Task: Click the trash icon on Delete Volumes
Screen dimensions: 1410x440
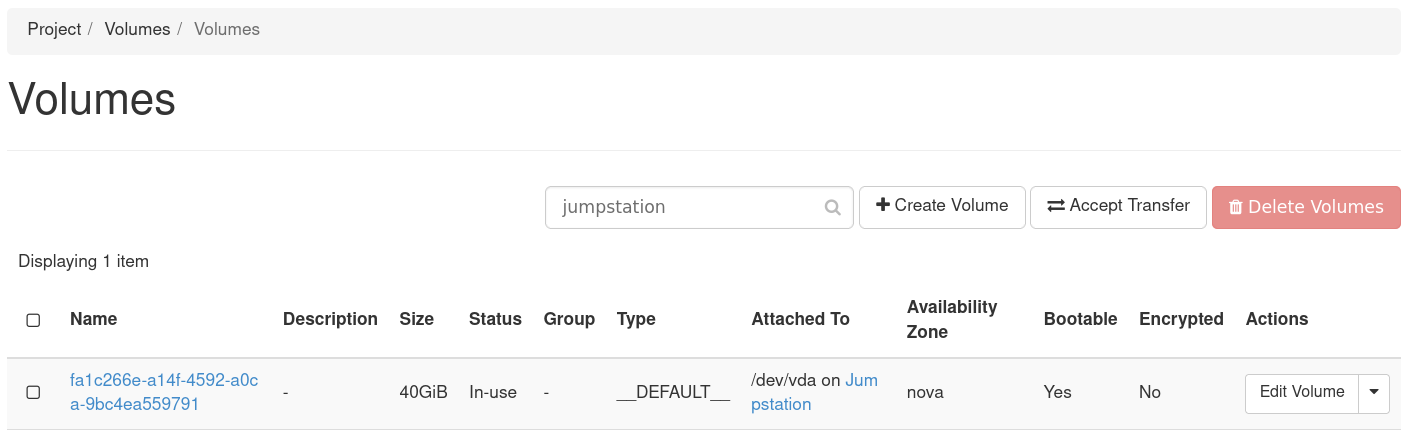Action: pyautogui.click(x=1236, y=208)
